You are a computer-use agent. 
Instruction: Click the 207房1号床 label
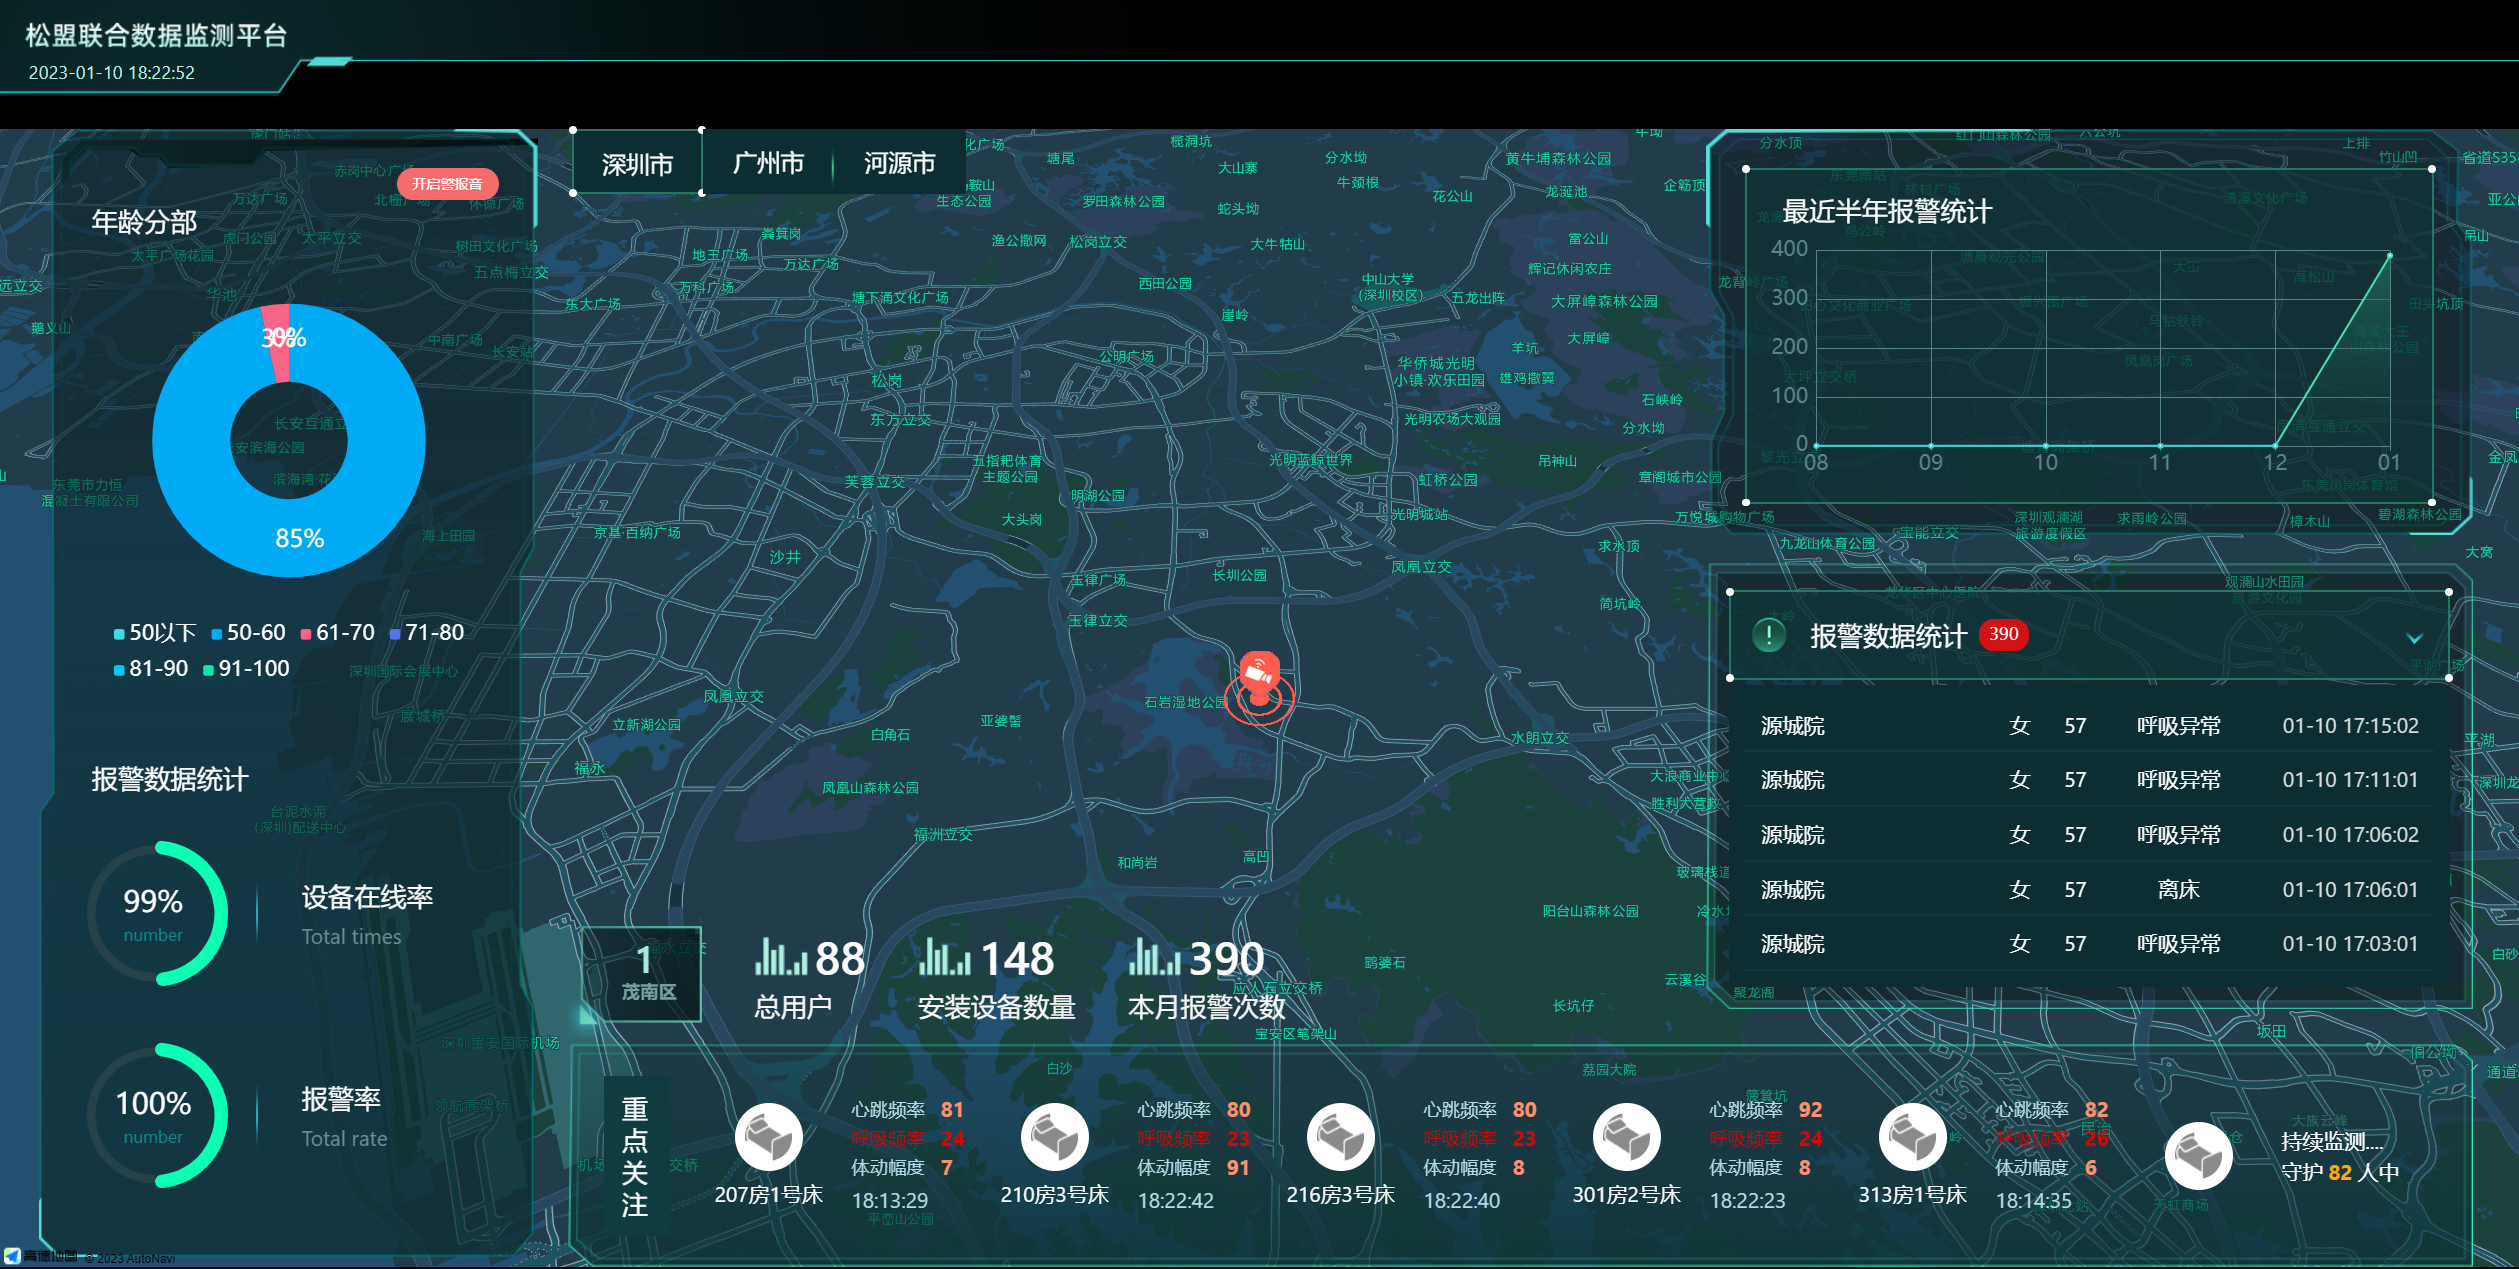769,1195
